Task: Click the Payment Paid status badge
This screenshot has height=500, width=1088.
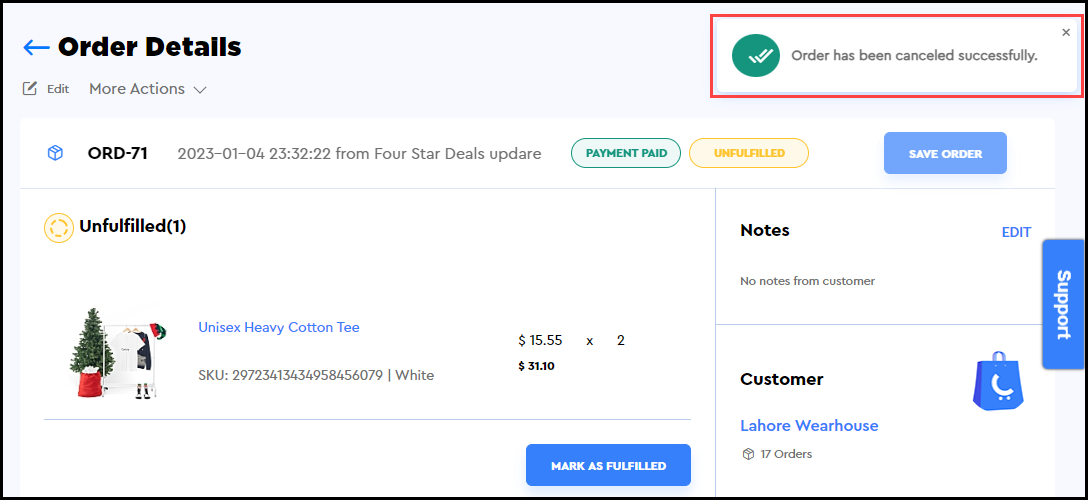Action: point(626,153)
